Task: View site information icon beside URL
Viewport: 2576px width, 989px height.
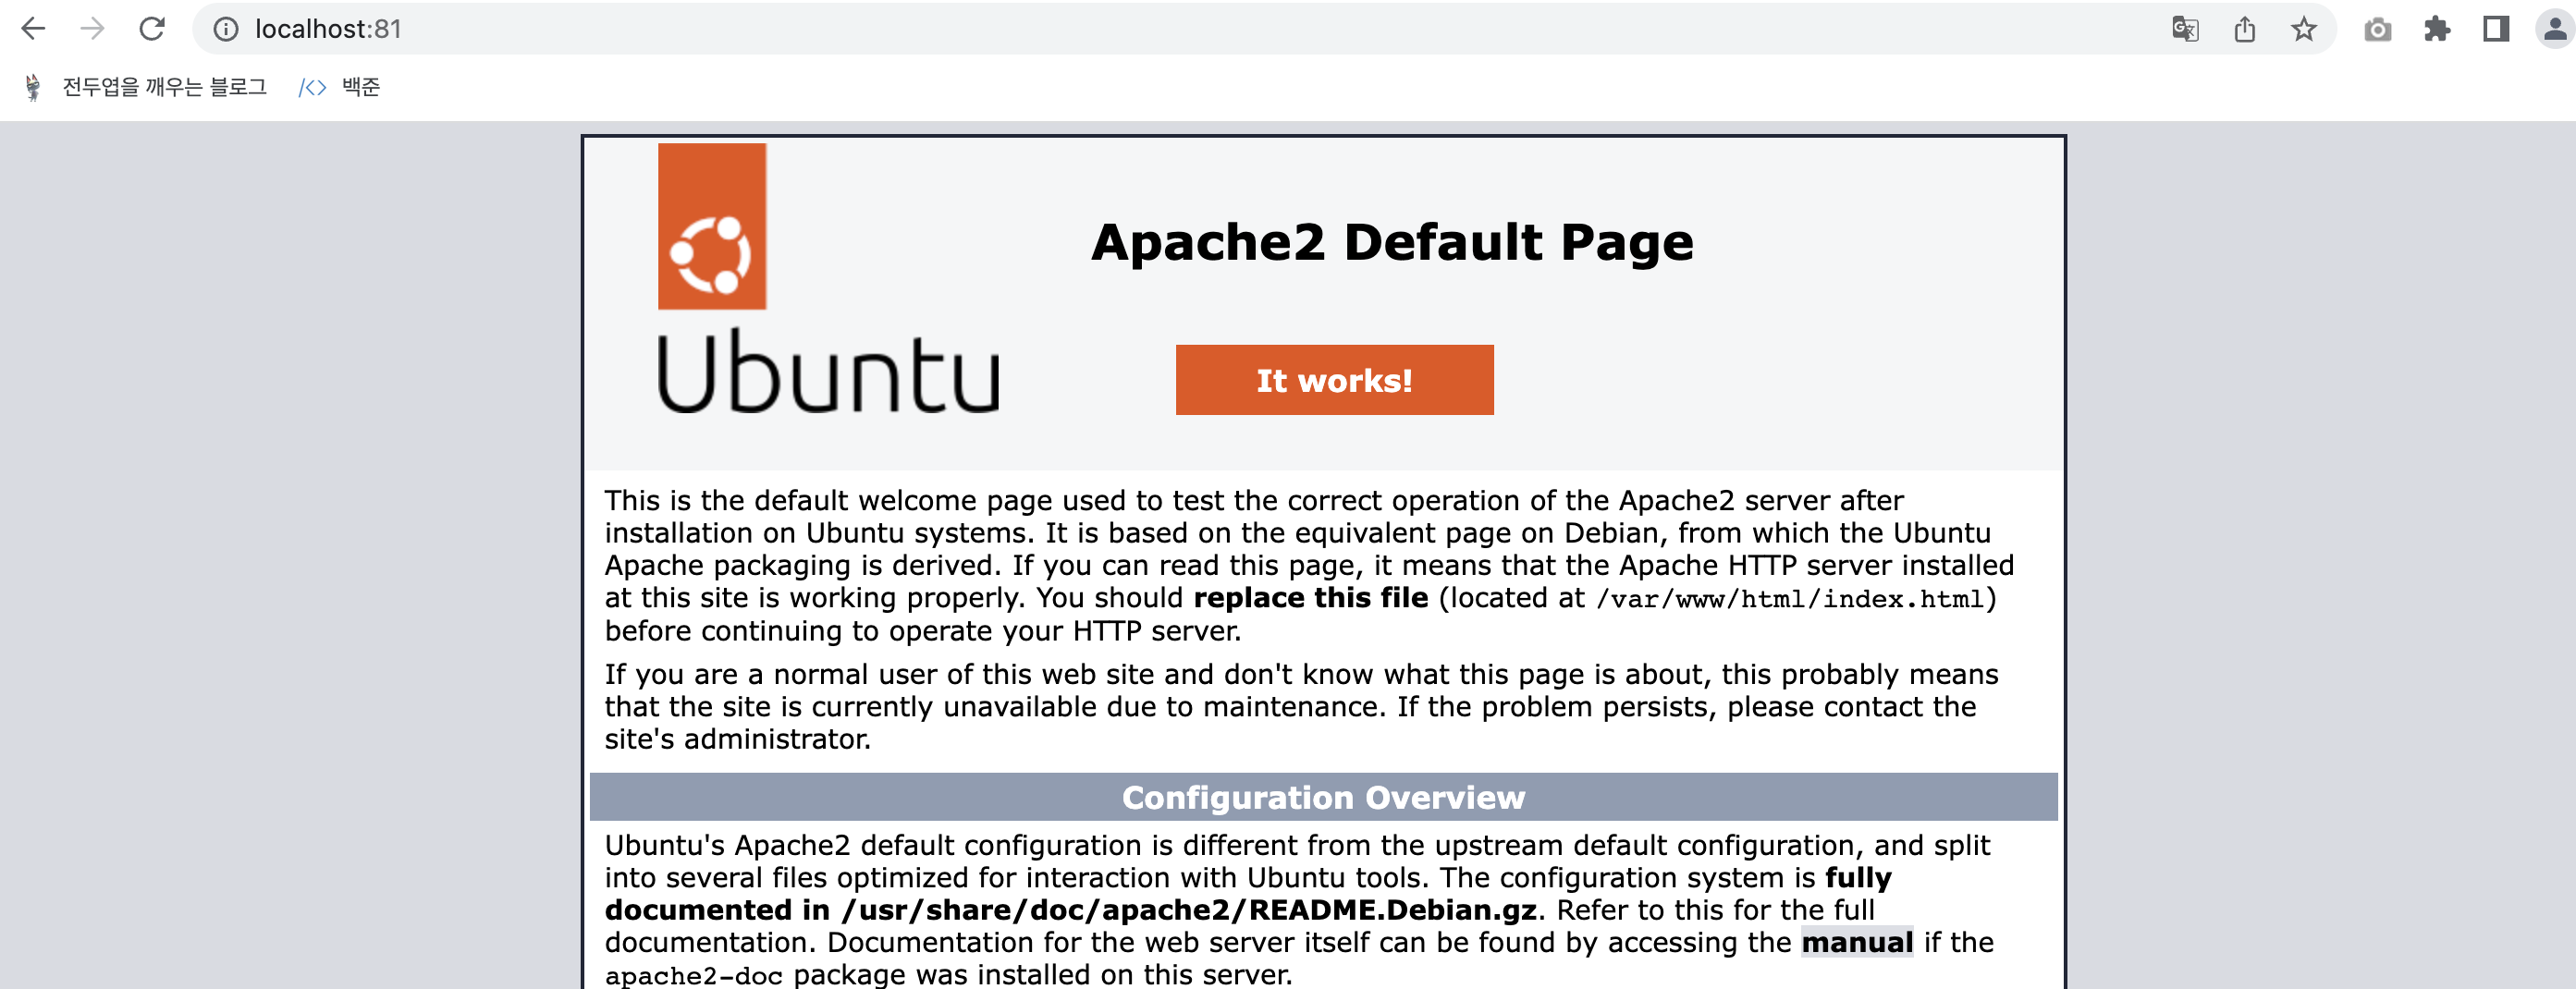Action: pos(226,29)
